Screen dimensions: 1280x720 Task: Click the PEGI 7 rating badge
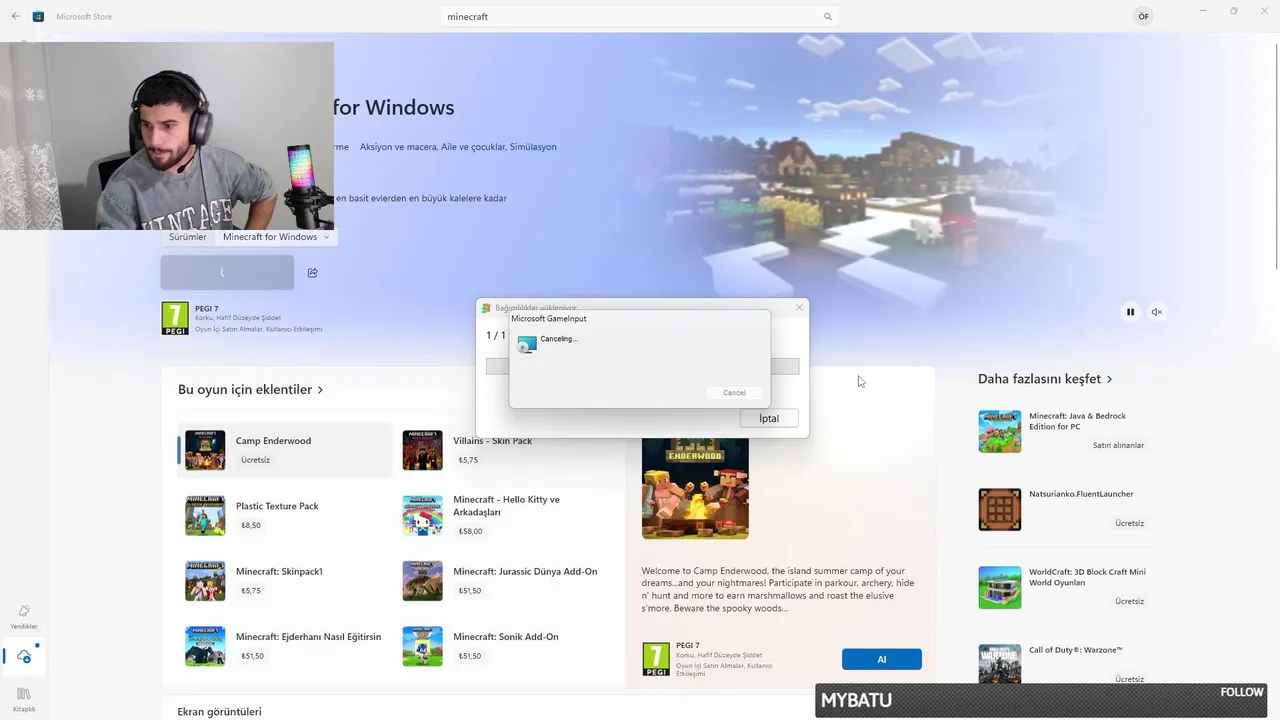(175, 318)
